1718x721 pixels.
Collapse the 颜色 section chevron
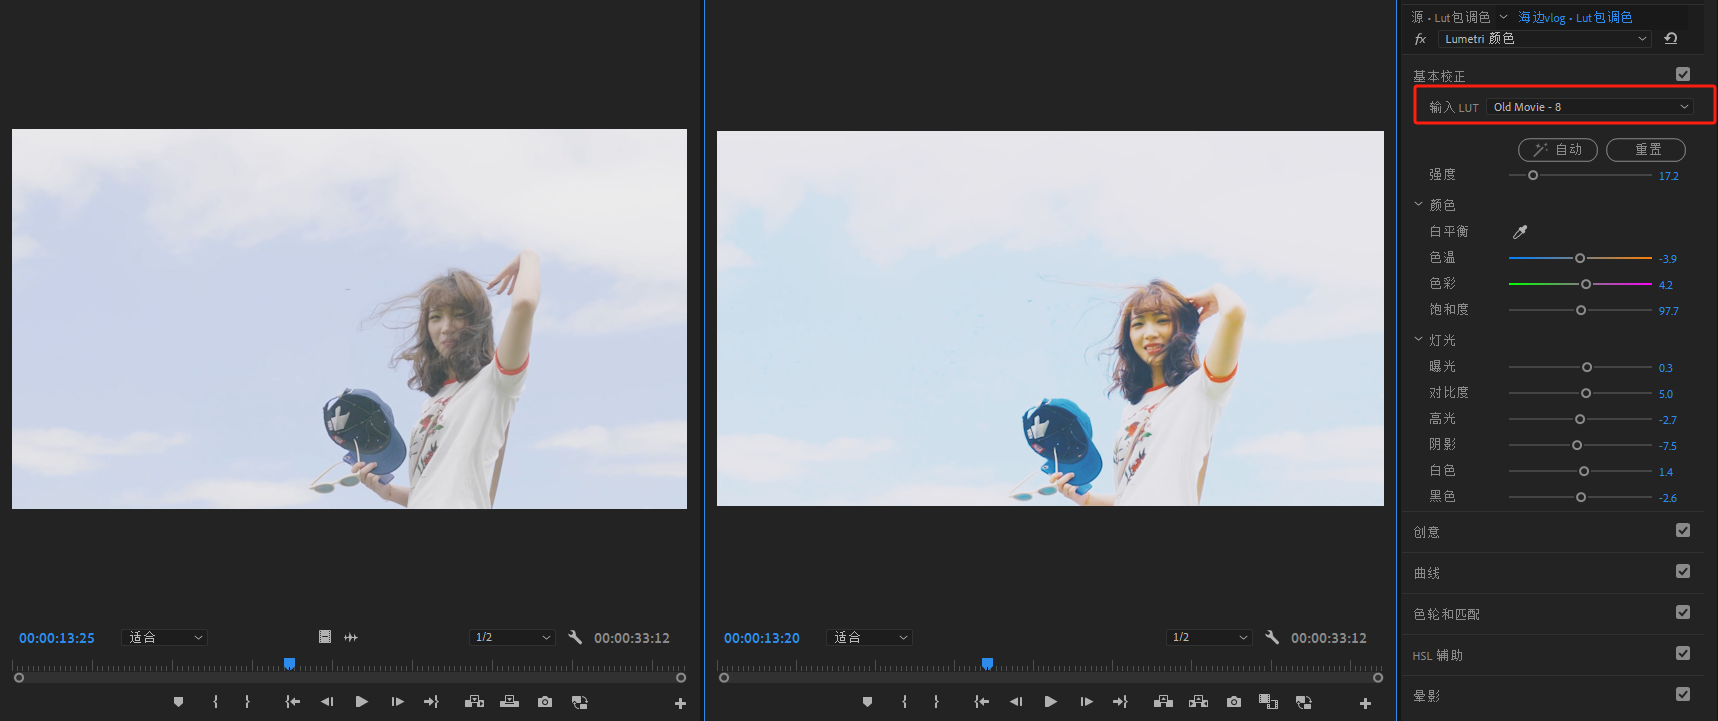[x=1418, y=204]
